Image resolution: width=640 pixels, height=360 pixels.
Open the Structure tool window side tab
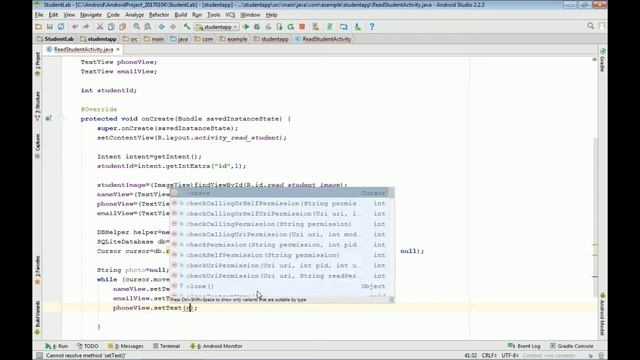[38, 107]
